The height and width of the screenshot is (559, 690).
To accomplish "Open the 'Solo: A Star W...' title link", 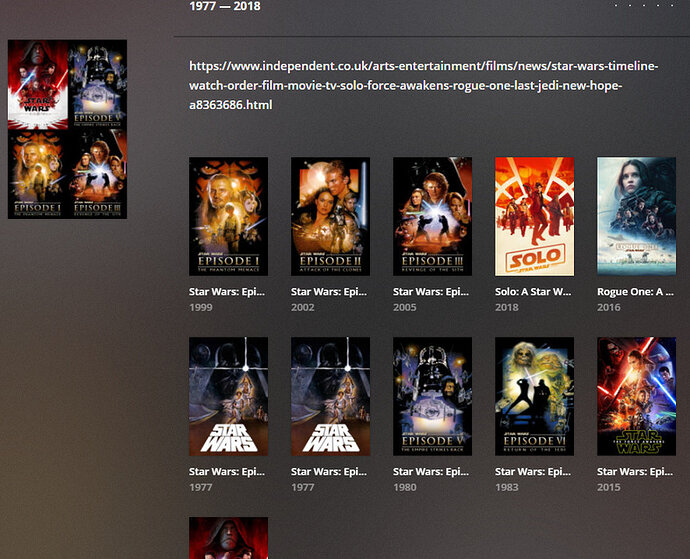I will (533, 292).
